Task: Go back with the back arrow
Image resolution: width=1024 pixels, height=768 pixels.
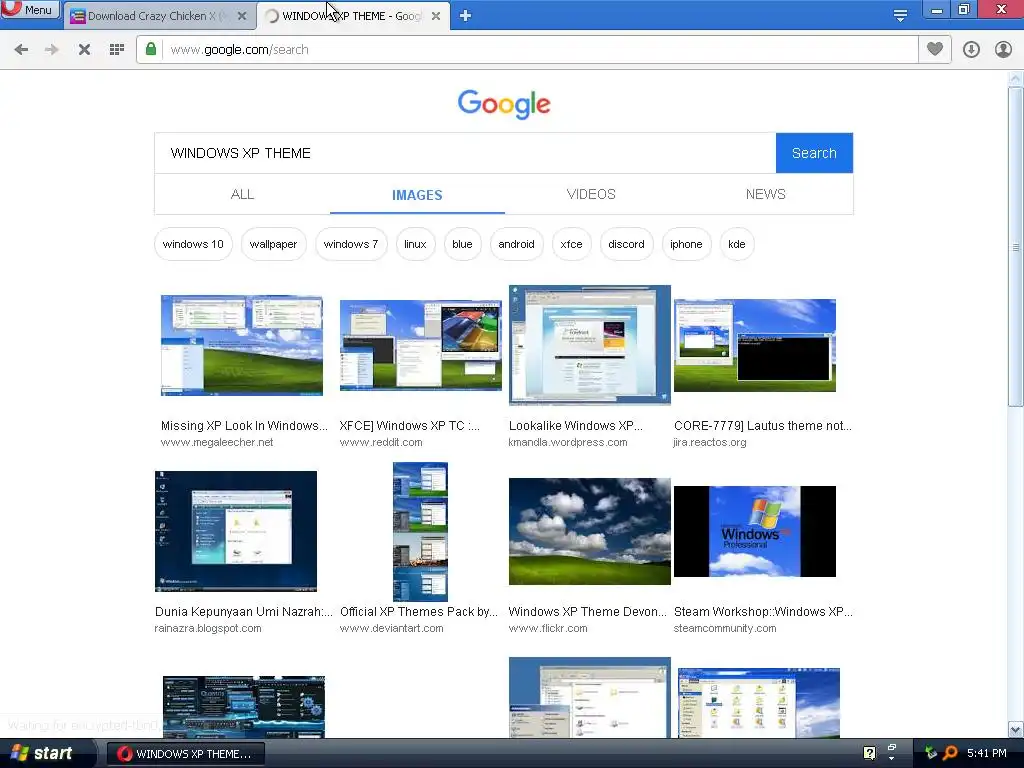Action: point(21,50)
